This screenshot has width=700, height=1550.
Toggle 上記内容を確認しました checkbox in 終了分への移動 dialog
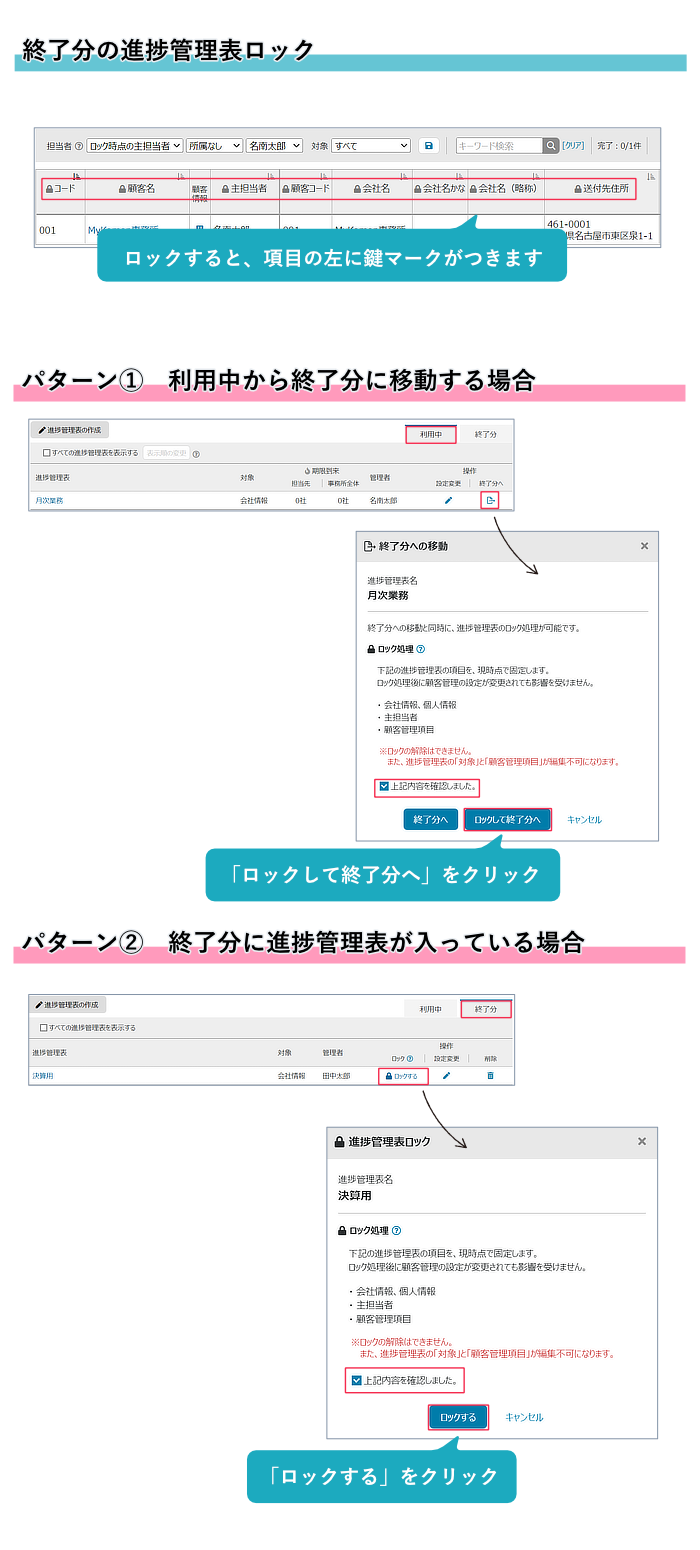tap(383, 787)
